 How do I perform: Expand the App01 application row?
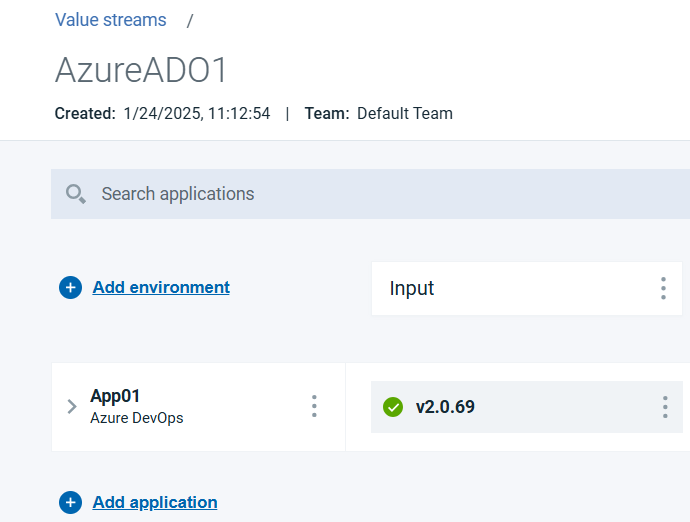tap(72, 407)
